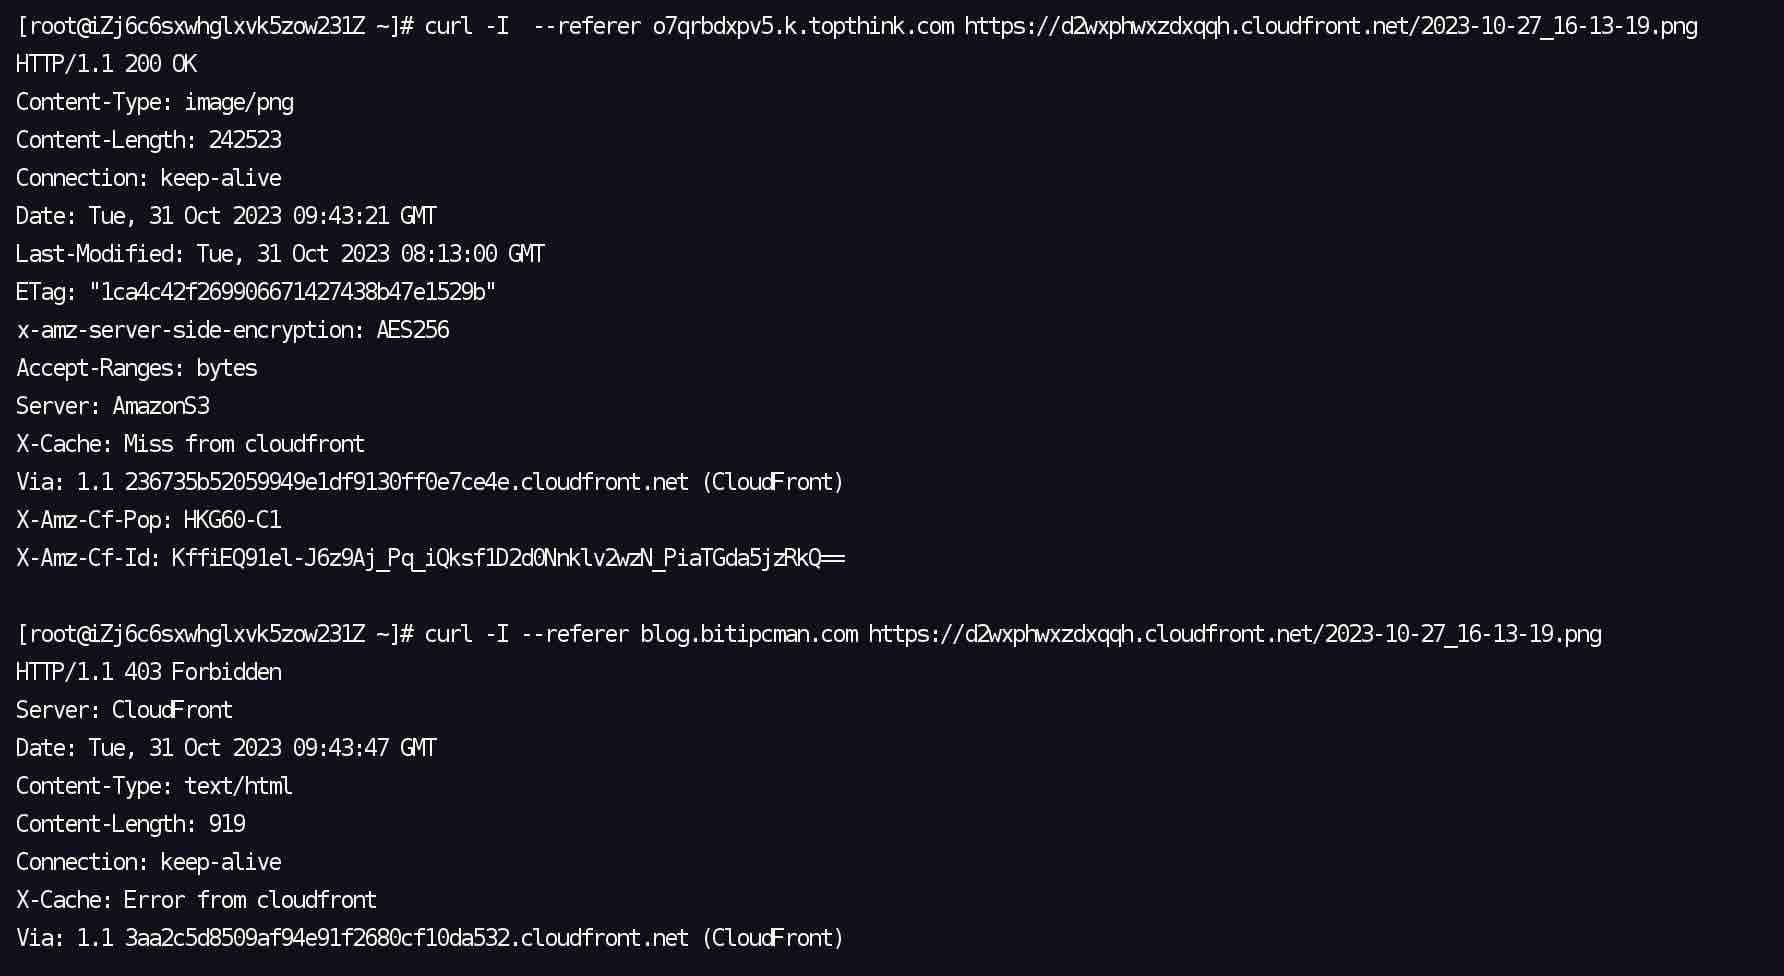Click the X-Cache: Error from cloudfront line
This screenshot has width=1784, height=976.
tap(196, 900)
